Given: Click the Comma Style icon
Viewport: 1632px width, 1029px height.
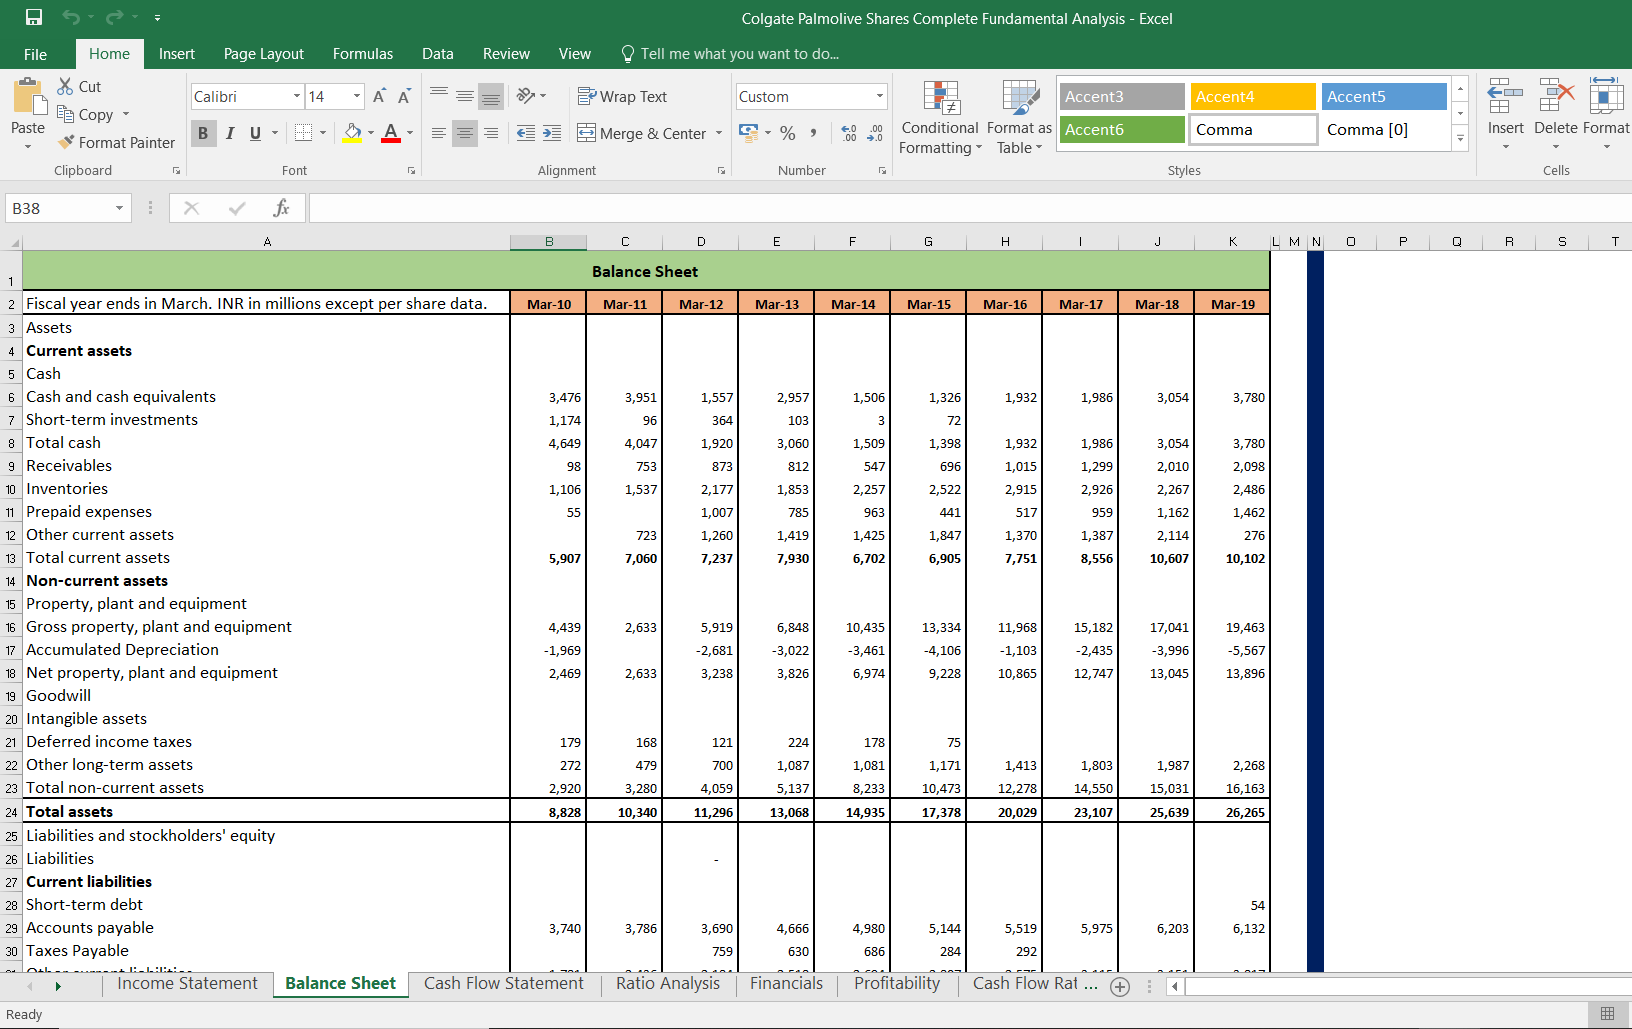Looking at the screenshot, I should [814, 133].
